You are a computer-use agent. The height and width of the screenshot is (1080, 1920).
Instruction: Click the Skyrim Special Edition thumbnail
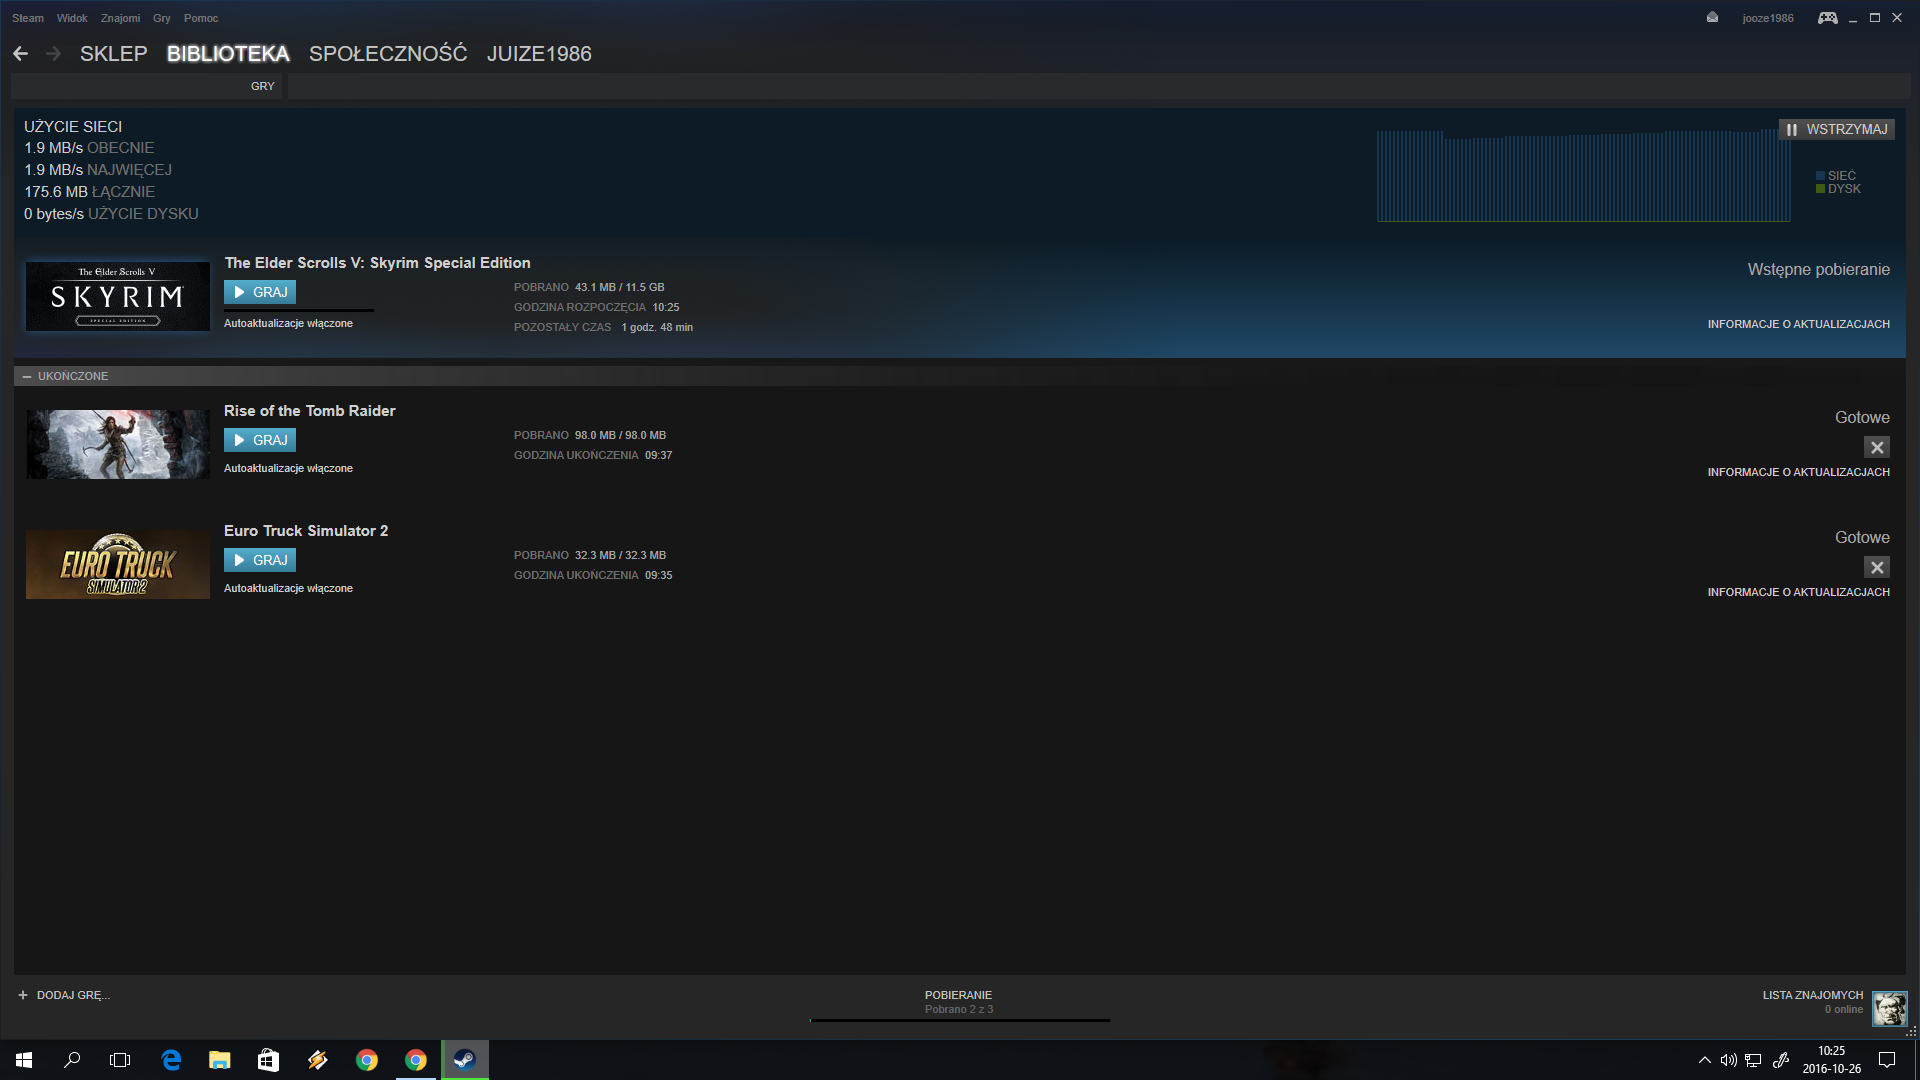pos(118,296)
